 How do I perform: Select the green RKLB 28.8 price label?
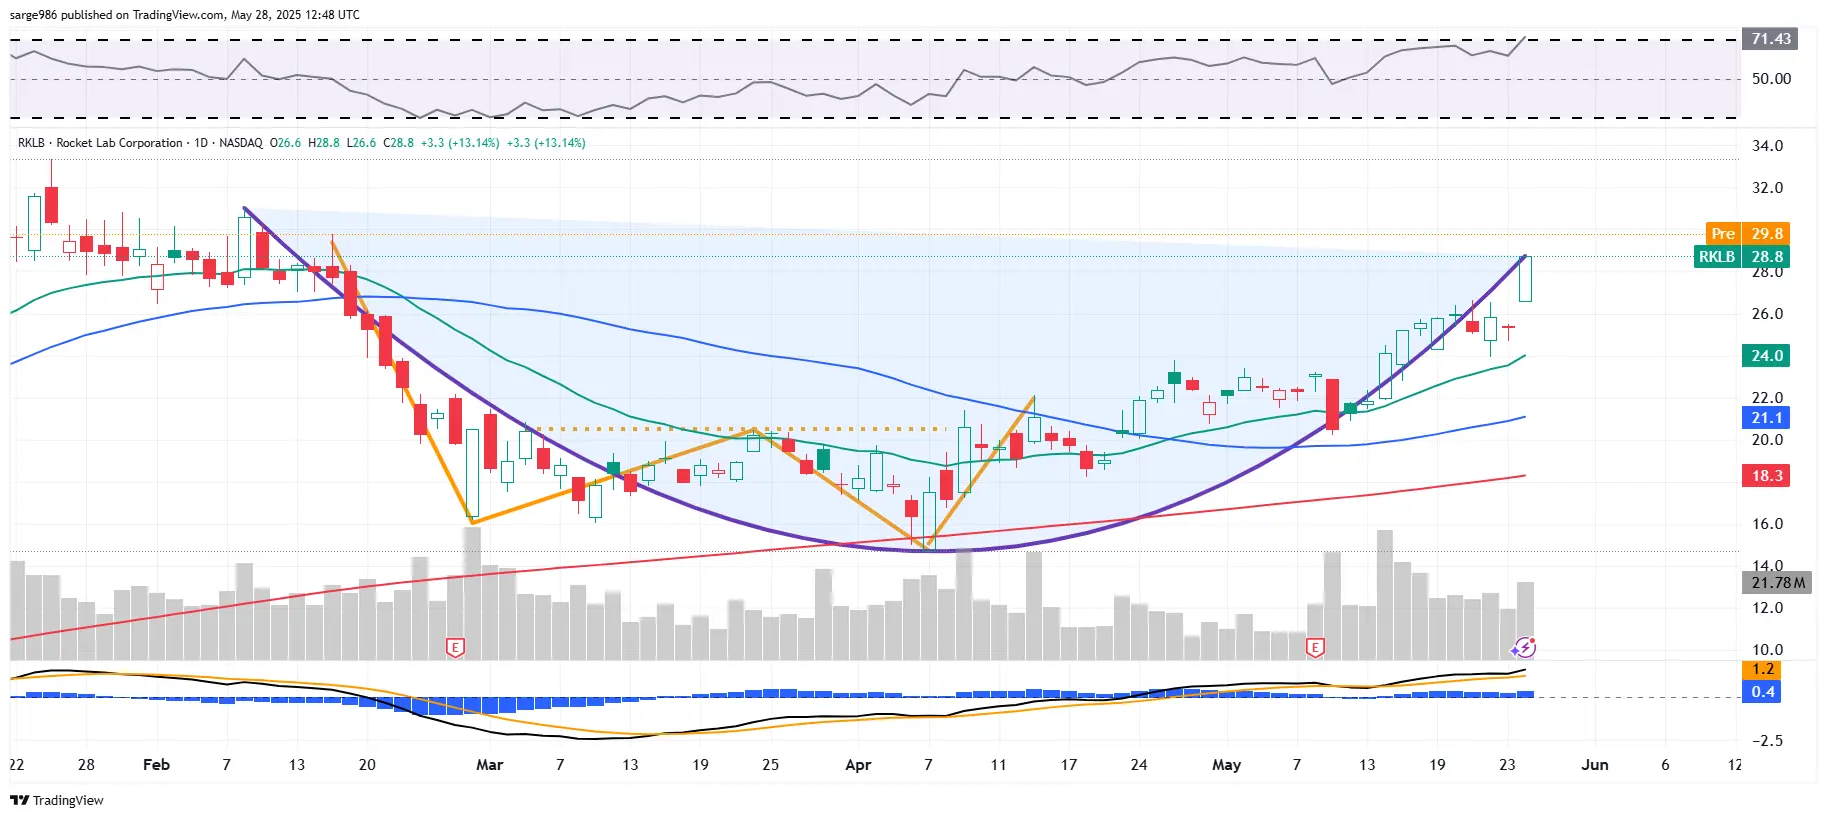click(x=1741, y=257)
